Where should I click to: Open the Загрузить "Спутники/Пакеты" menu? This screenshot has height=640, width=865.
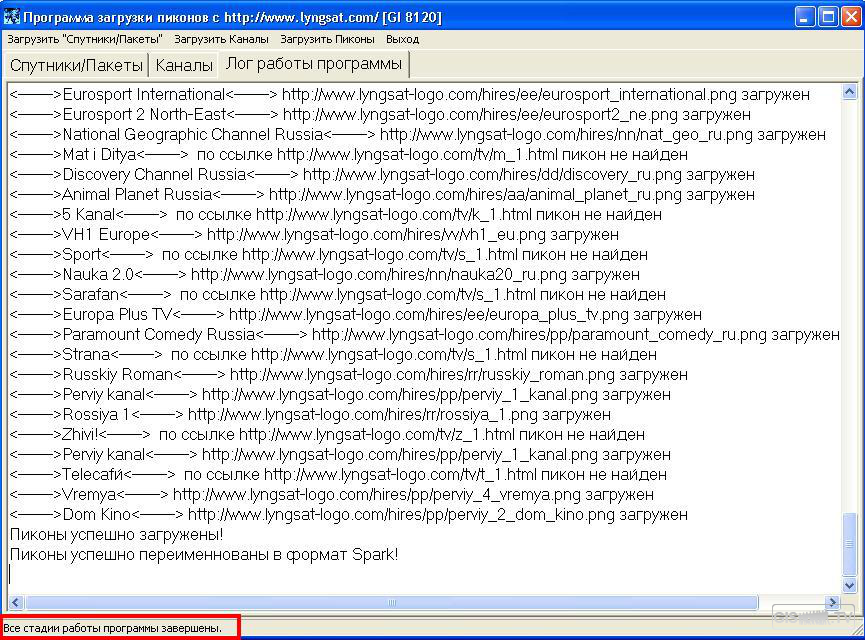(x=85, y=39)
